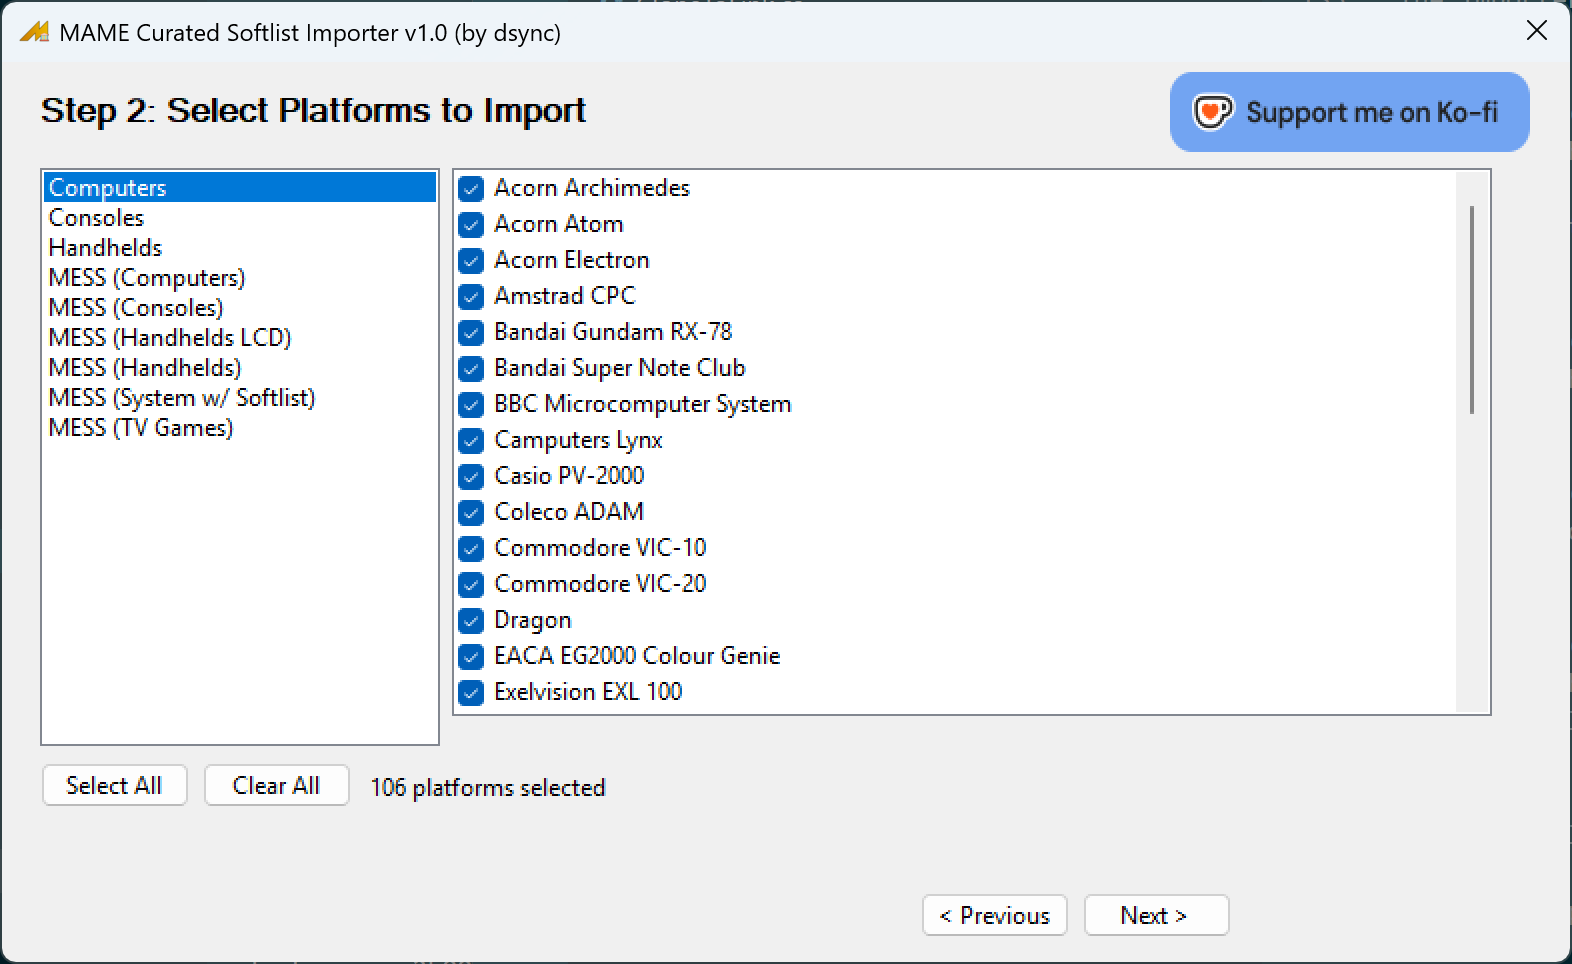Uncheck the Casio PV-2000 checkbox
The width and height of the screenshot is (1572, 964).
[x=471, y=477]
